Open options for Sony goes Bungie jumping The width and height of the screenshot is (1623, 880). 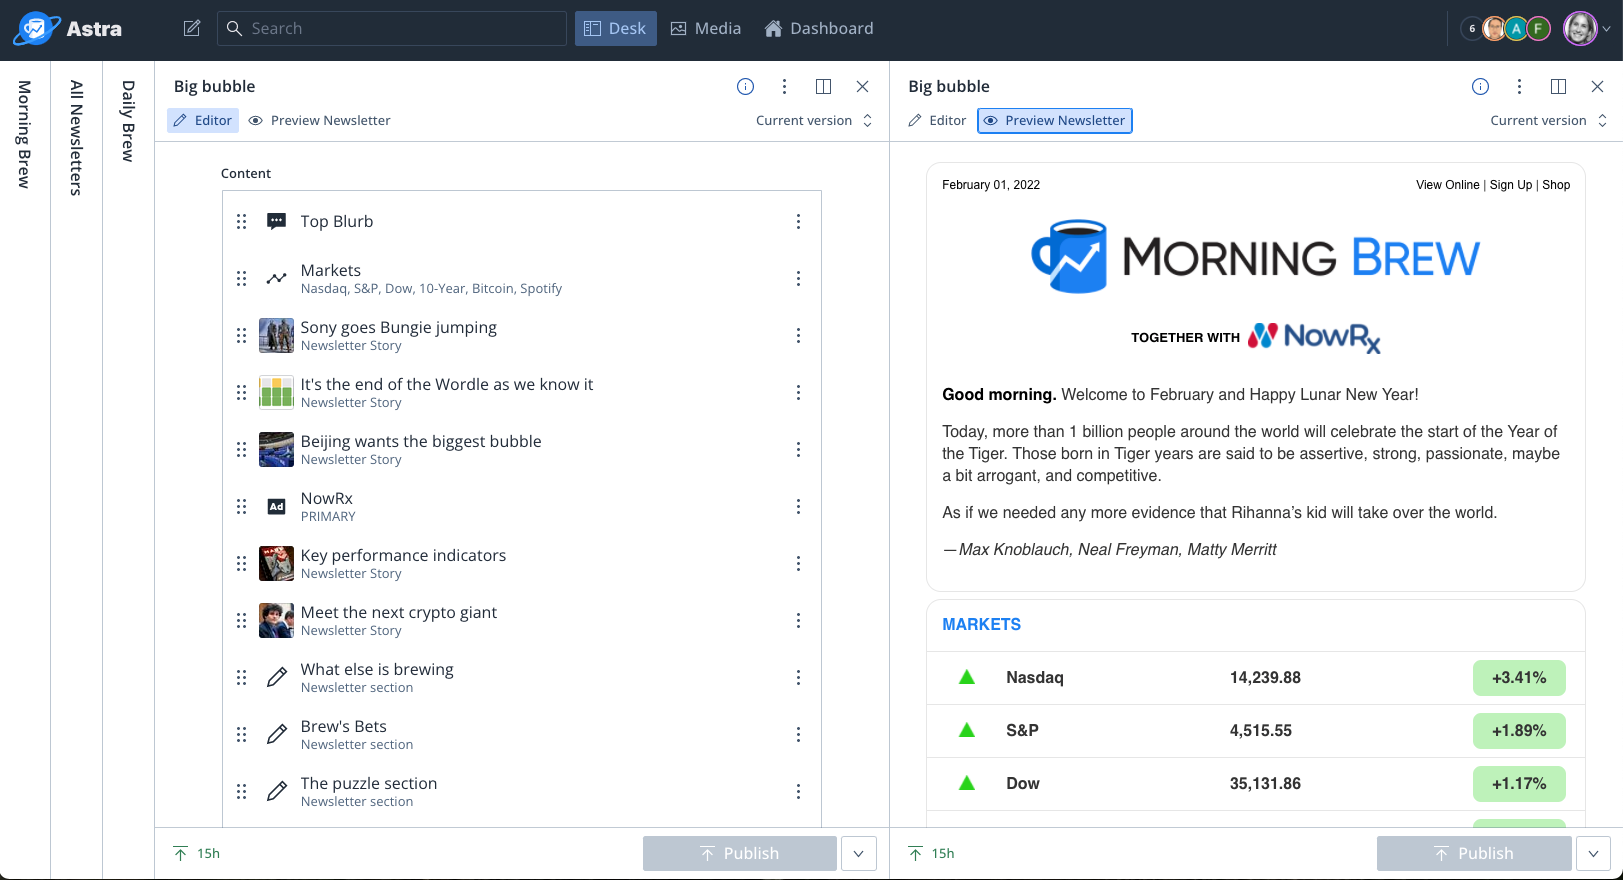coord(798,335)
